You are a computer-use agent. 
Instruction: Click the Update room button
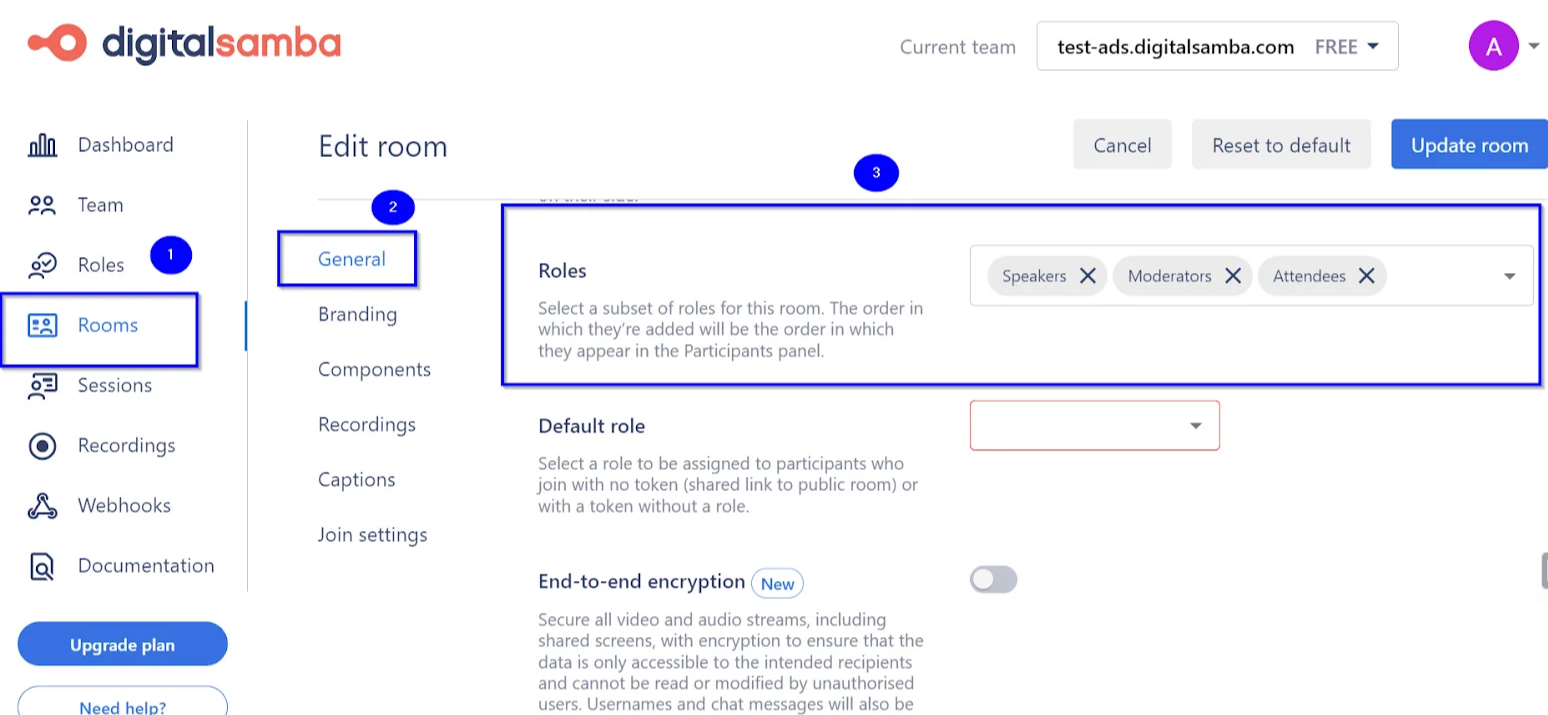coord(1468,144)
